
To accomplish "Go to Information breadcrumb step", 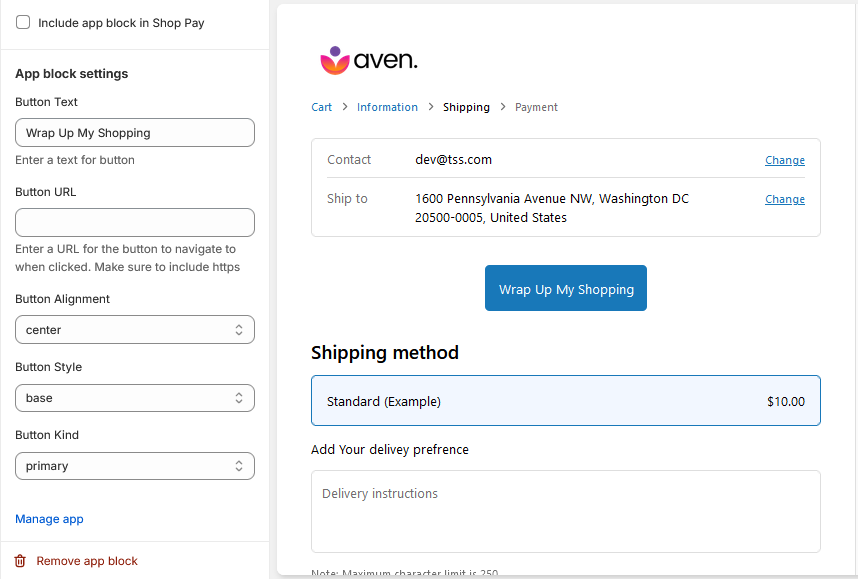I will click(x=387, y=107).
